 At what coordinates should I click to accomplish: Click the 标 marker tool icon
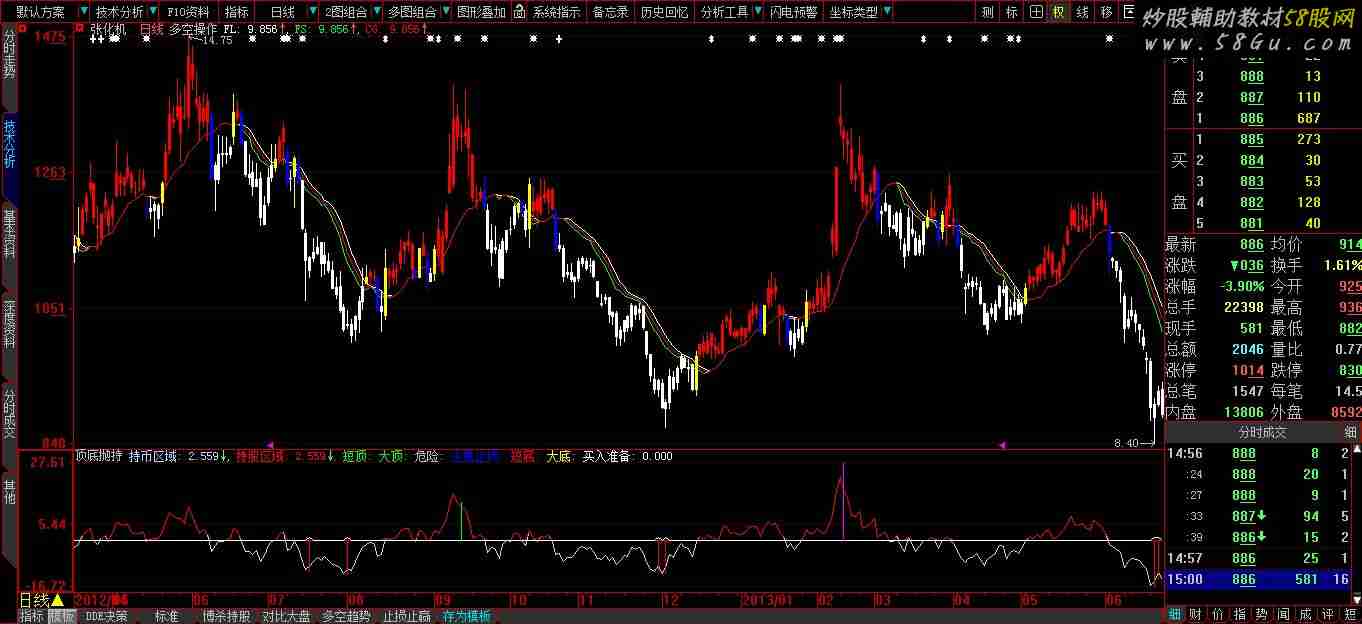pos(1012,12)
